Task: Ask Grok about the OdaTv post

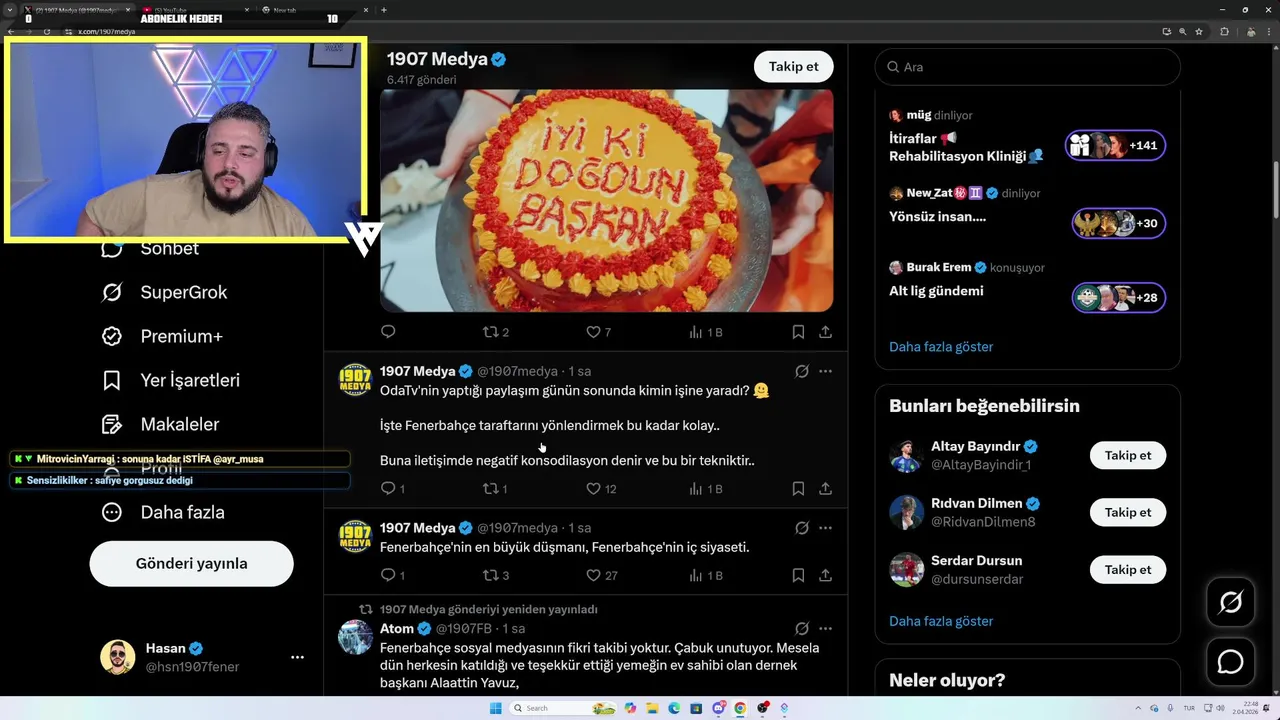Action: coord(801,371)
